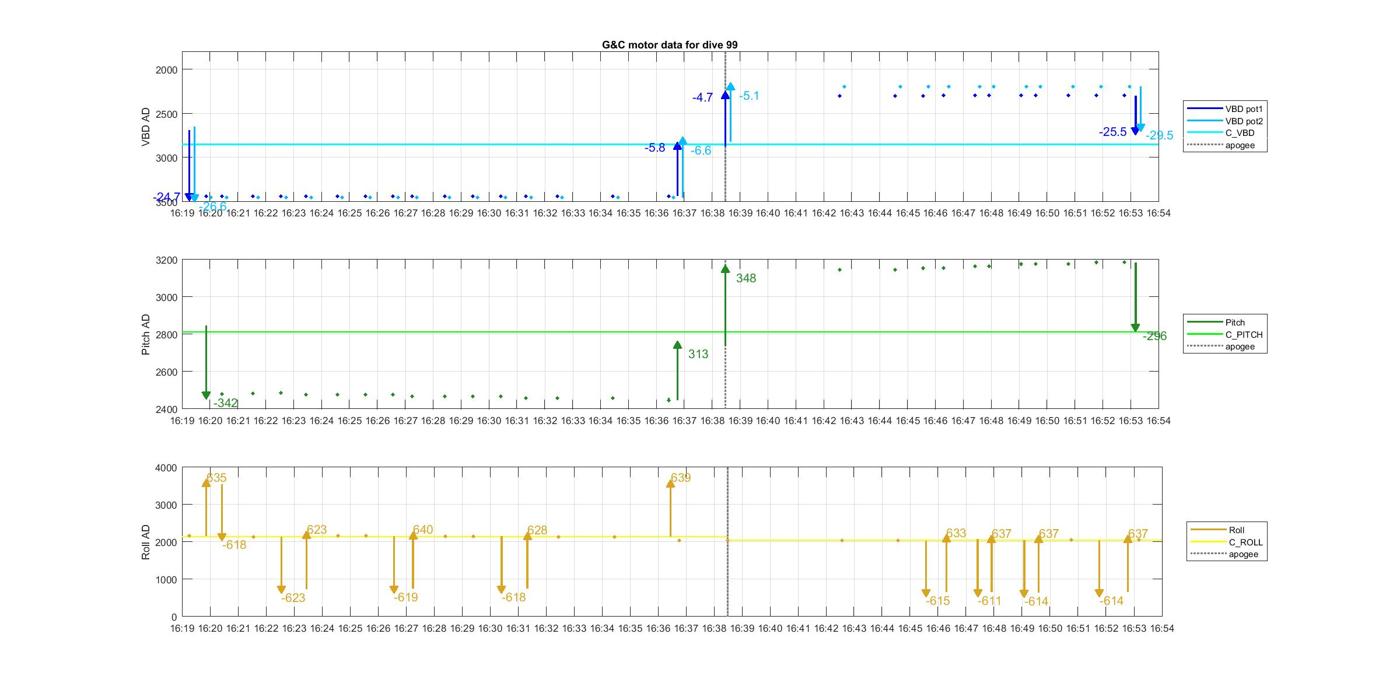
Task: Select the 'VBD pot2' legend entry
Action: pyautogui.click(x=1223, y=120)
